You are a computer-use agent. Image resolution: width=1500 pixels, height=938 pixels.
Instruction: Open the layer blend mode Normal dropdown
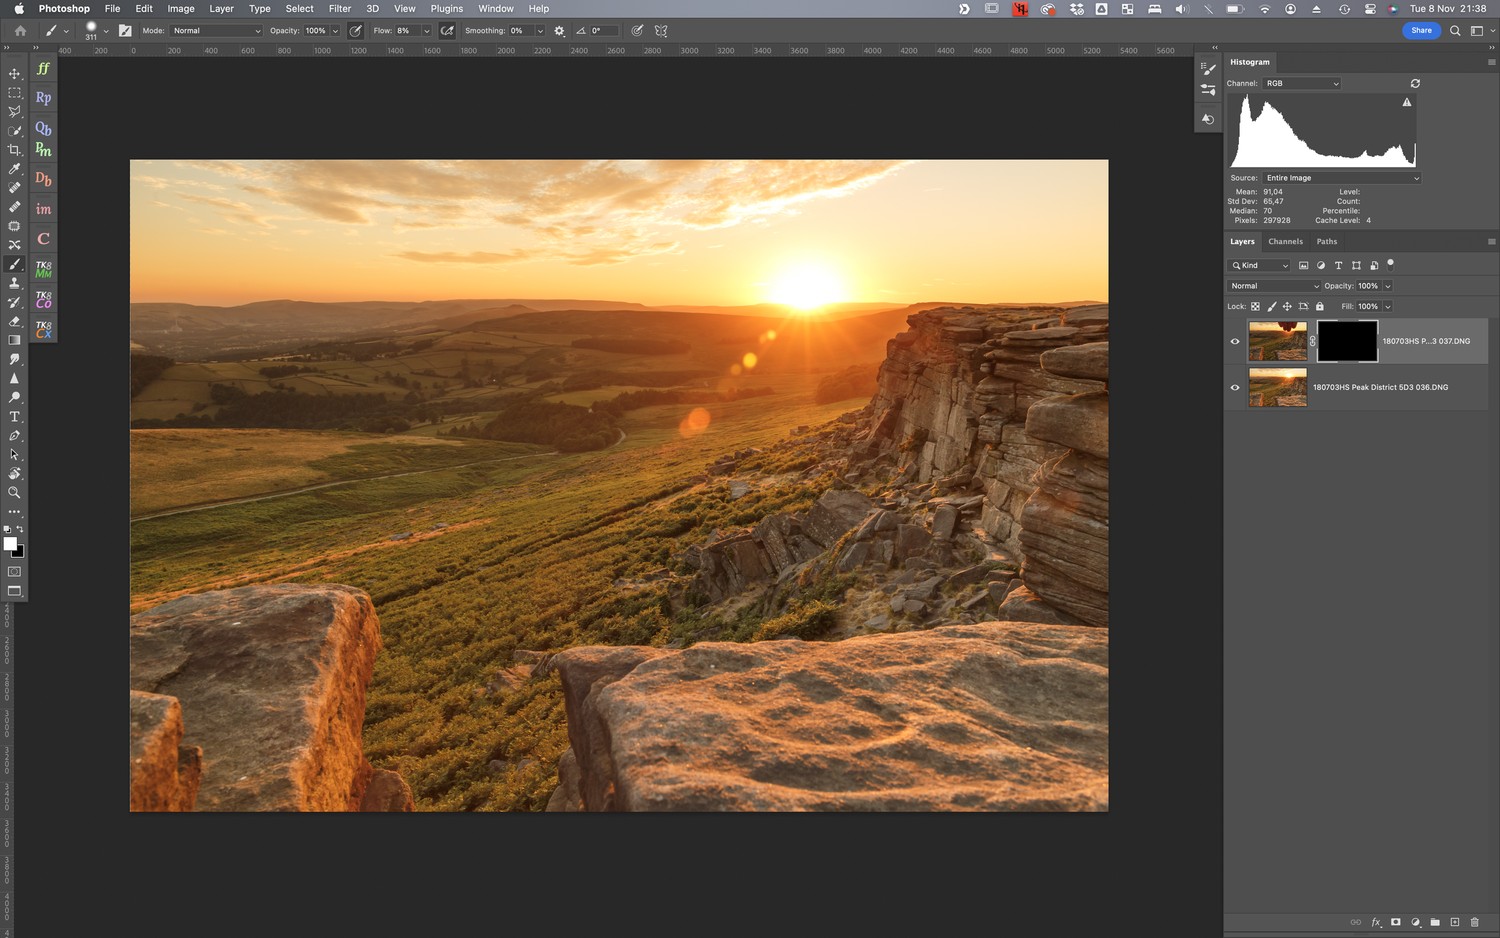point(1274,286)
